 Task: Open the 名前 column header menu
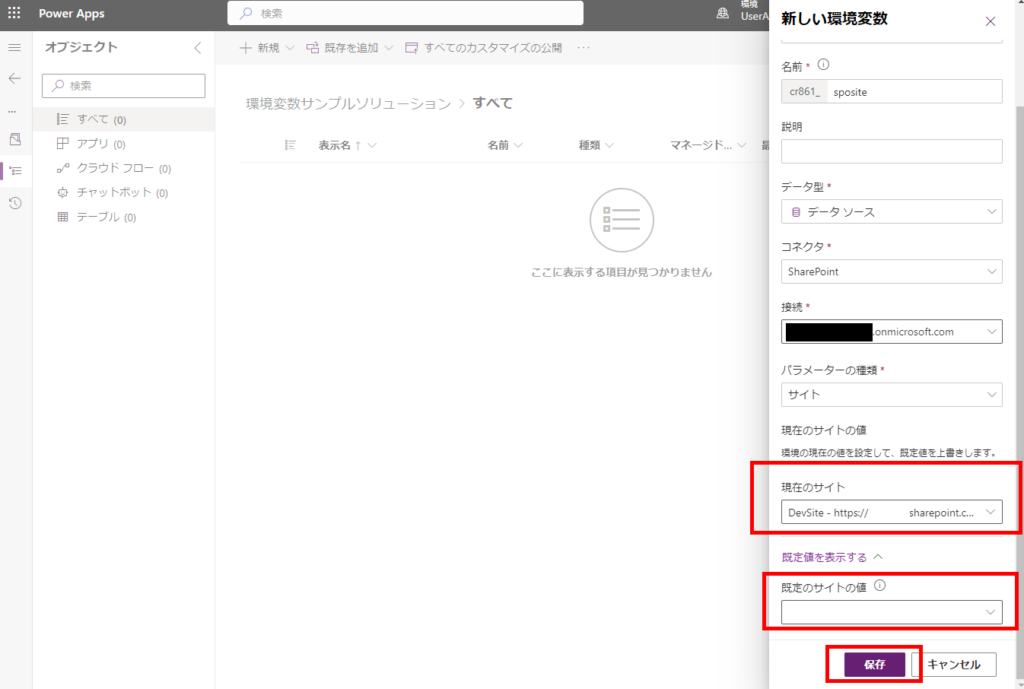(504, 145)
